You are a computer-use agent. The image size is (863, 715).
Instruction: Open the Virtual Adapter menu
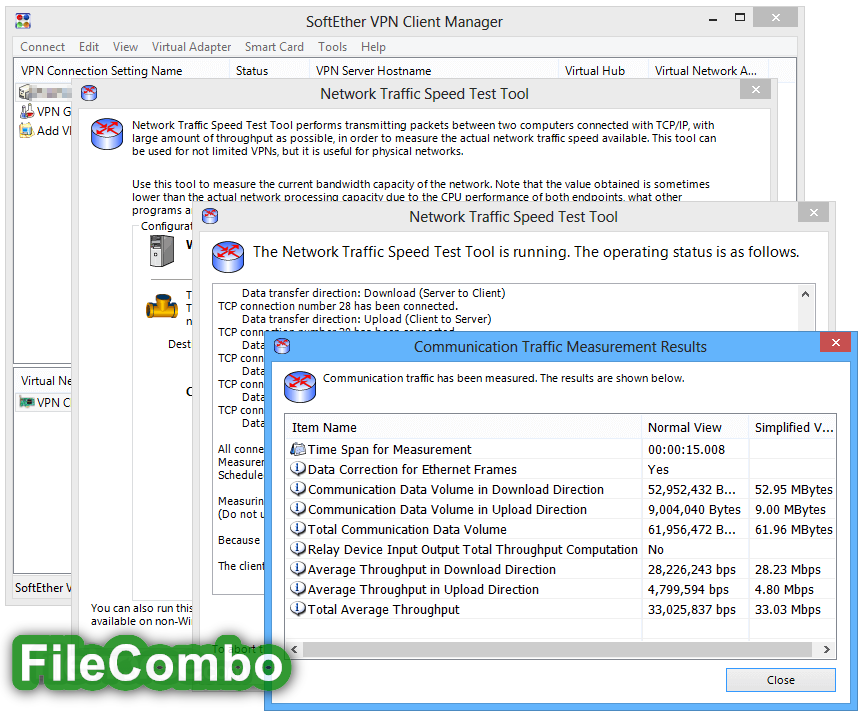191,47
